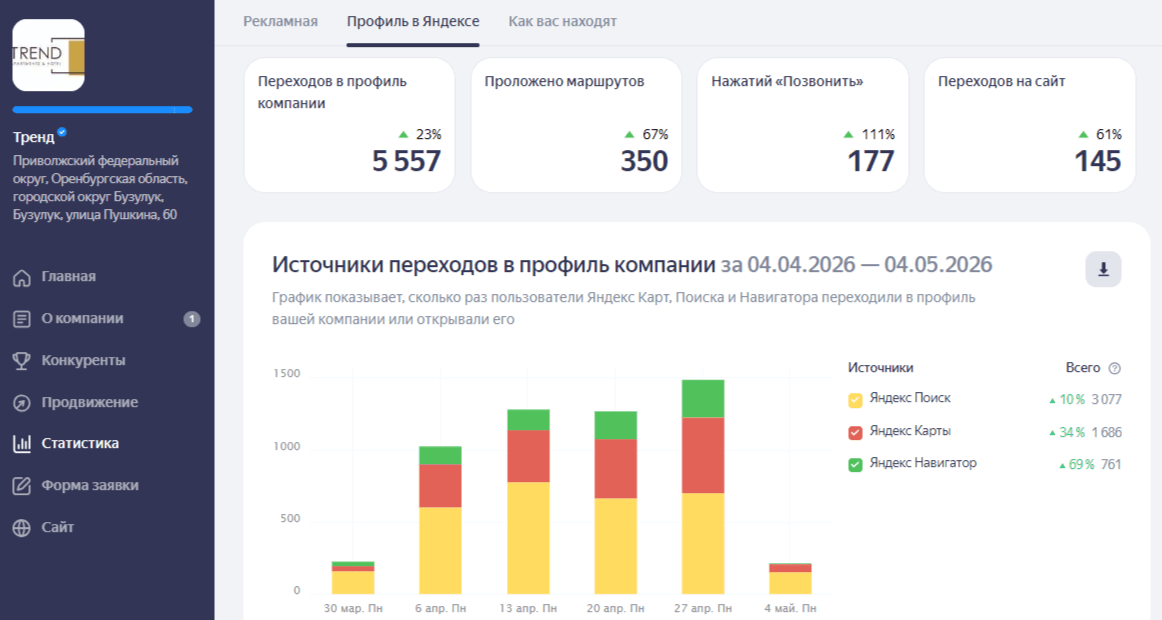Image resolution: width=1162 pixels, height=620 pixels.
Task: Click the Форма заявки edit icon
Action: pyautogui.click(x=21, y=486)
